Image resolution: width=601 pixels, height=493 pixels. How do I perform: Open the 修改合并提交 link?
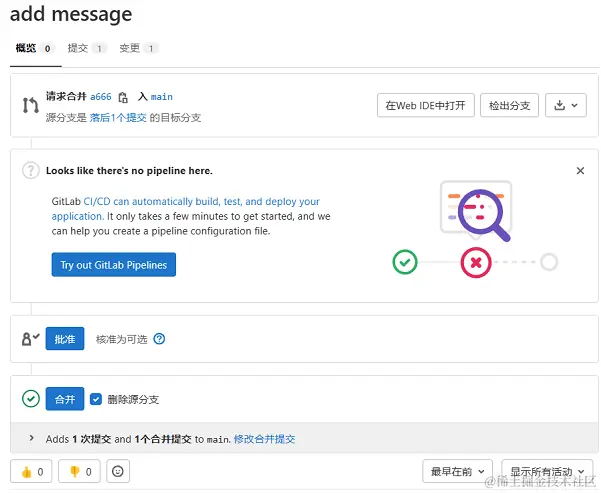(264, 439)
